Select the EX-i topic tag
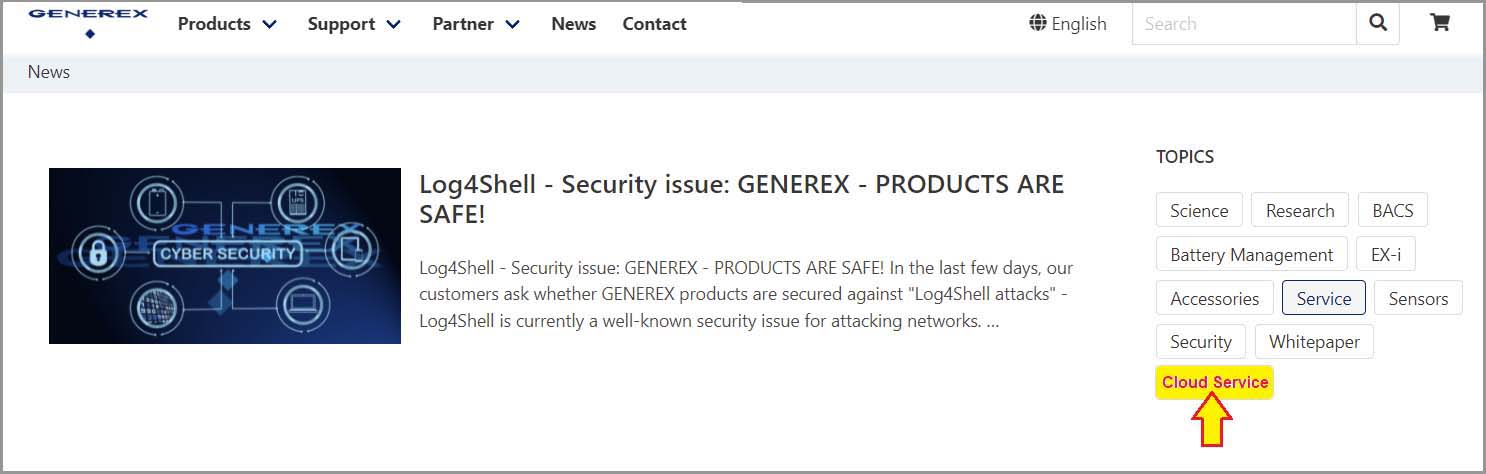Image resolution: width=1486 pixels, height=474 pixels. (1385, 255)
